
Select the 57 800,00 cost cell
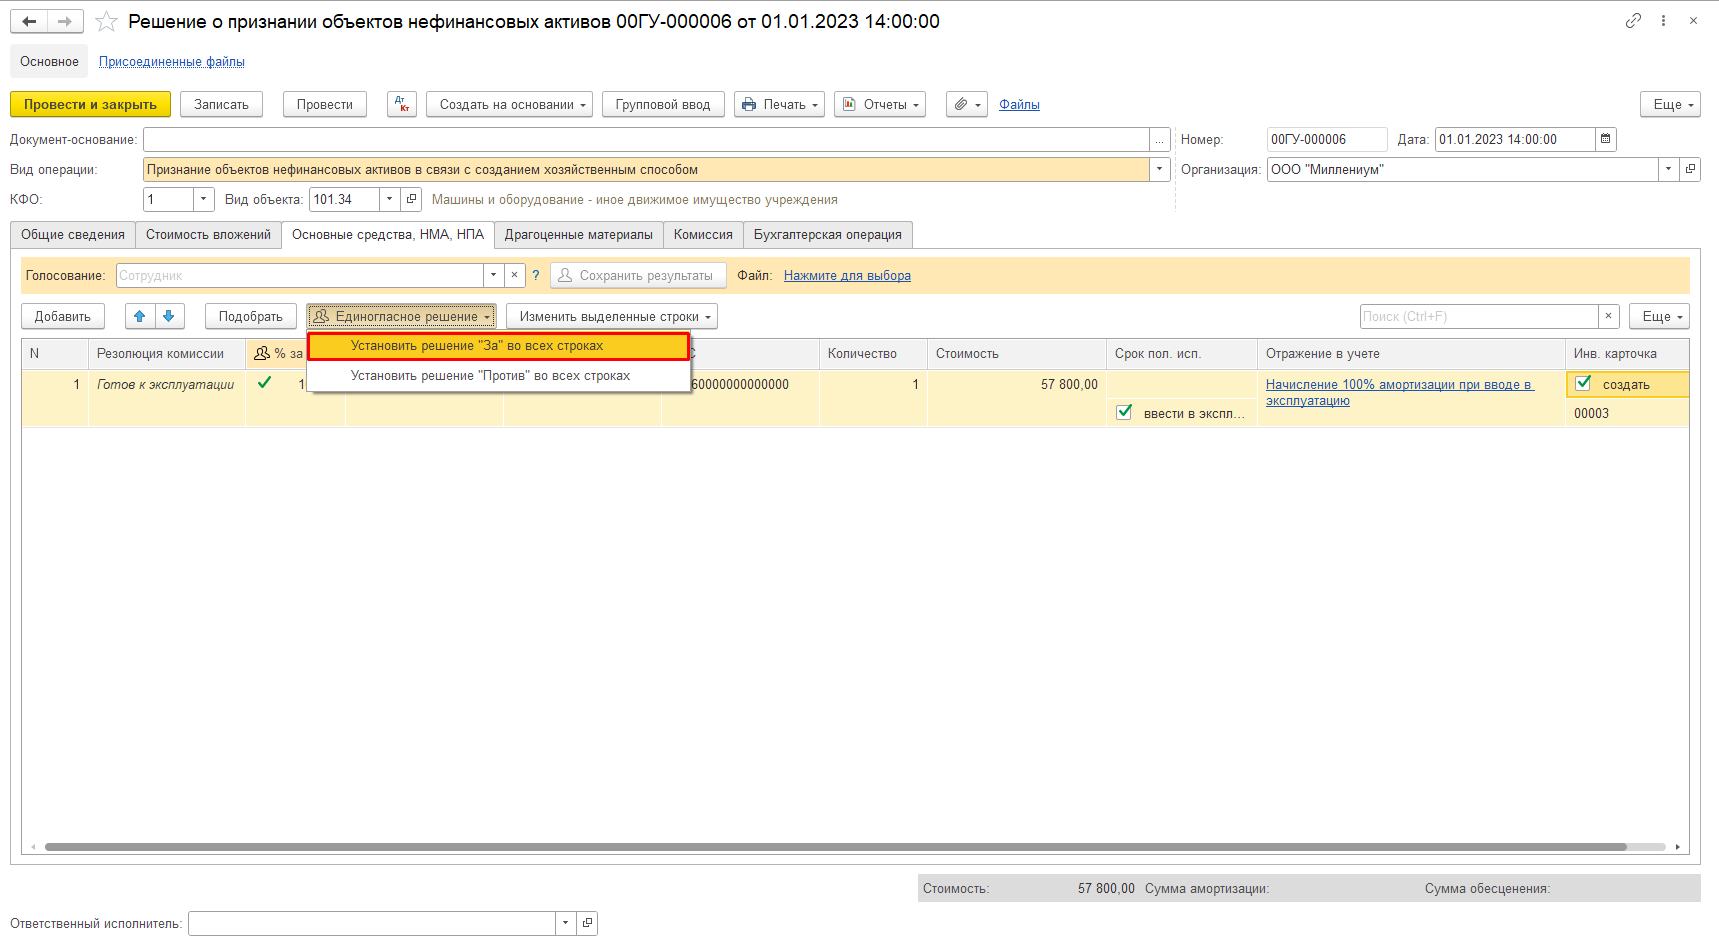[1016, 384]
